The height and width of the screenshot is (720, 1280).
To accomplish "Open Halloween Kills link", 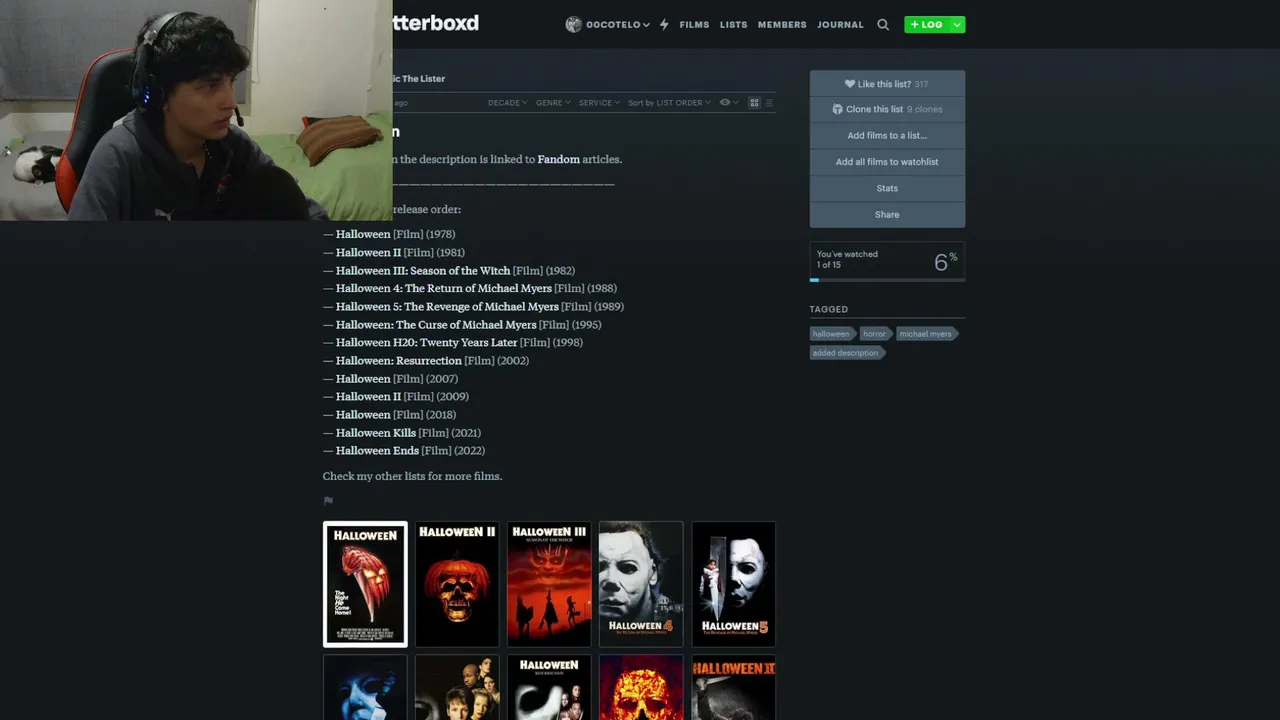I will pos(376,432).
